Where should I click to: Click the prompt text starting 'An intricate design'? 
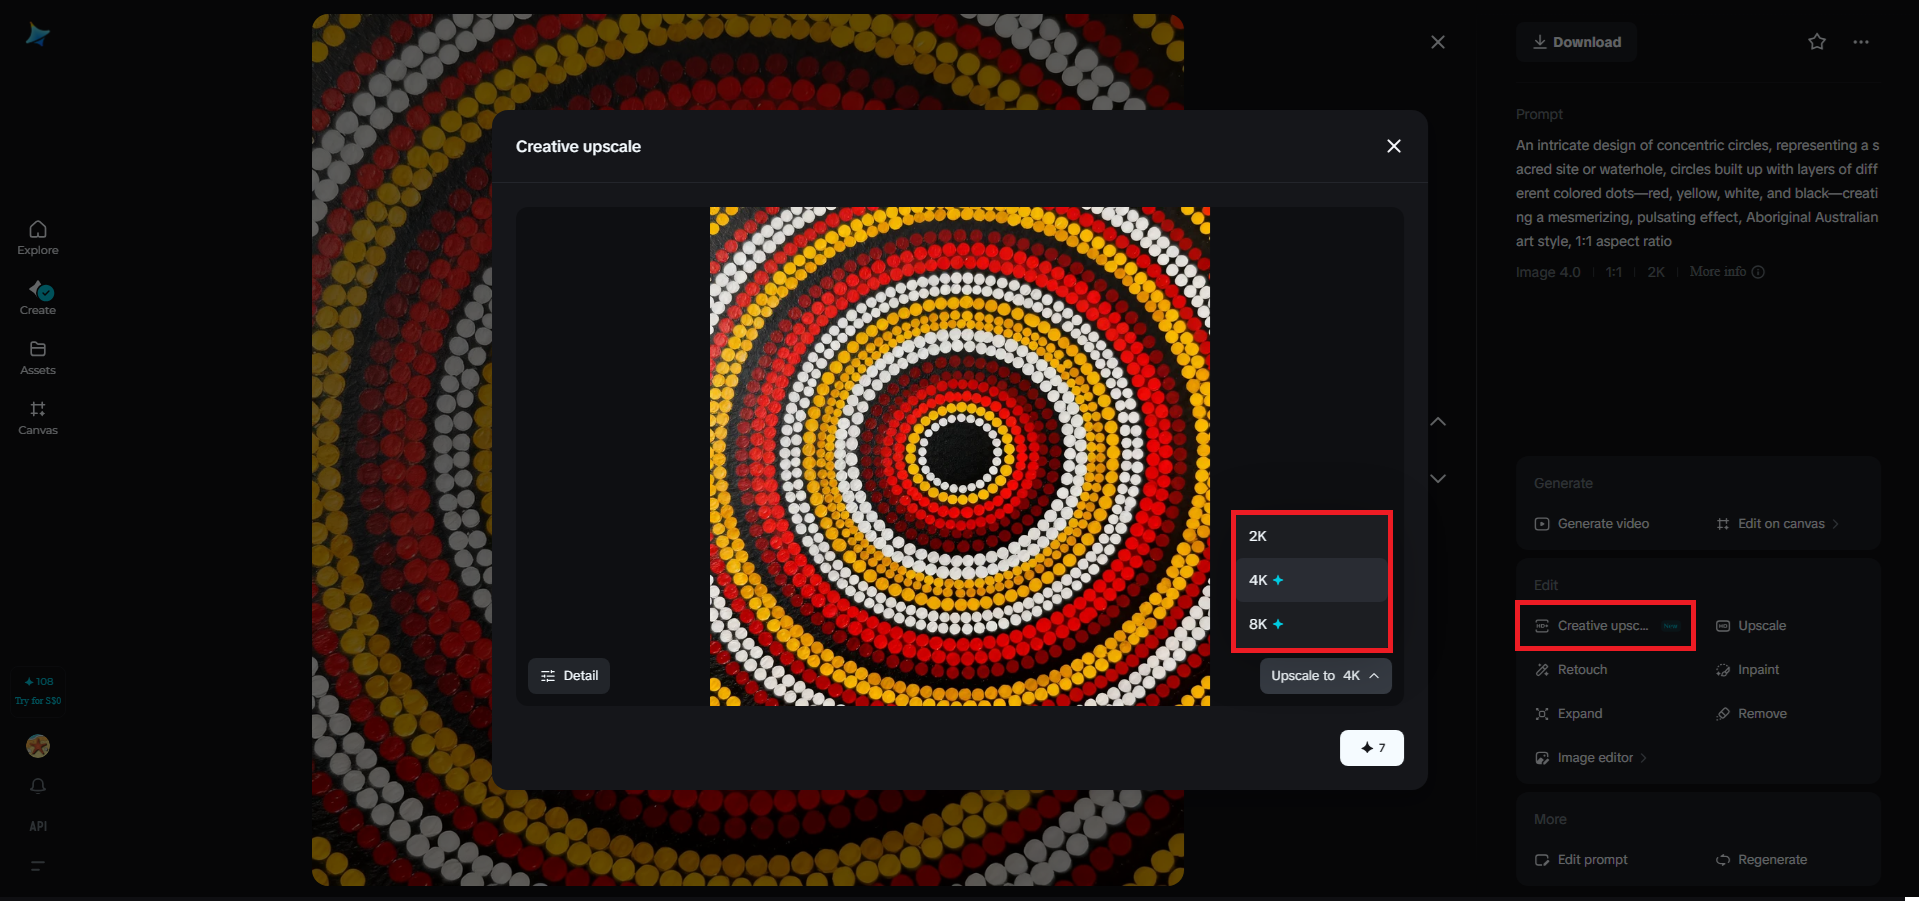1697,193
